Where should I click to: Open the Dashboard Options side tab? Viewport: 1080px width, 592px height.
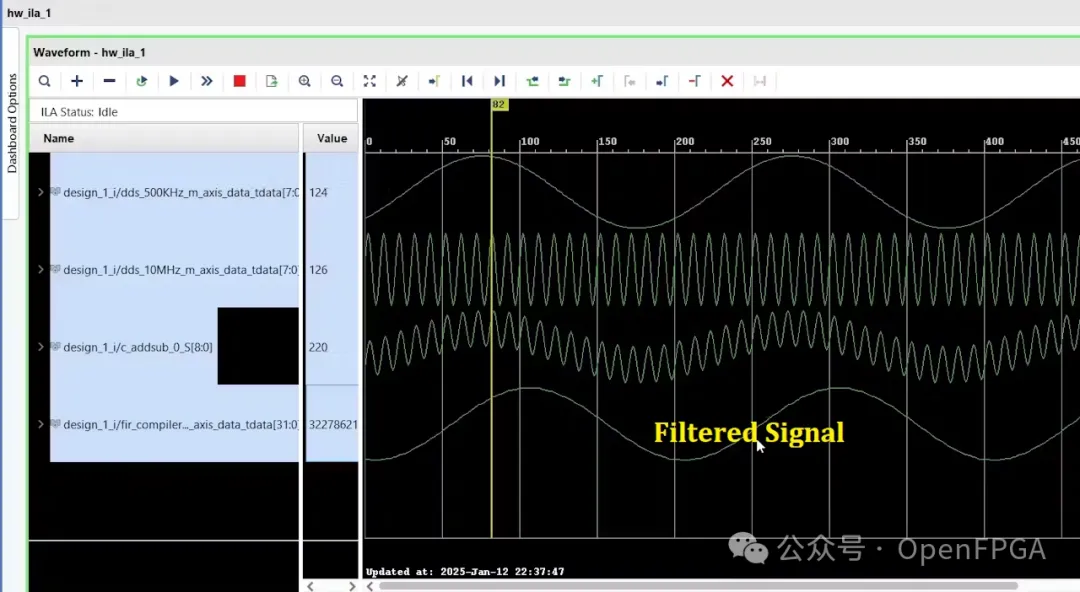(12, 124)
